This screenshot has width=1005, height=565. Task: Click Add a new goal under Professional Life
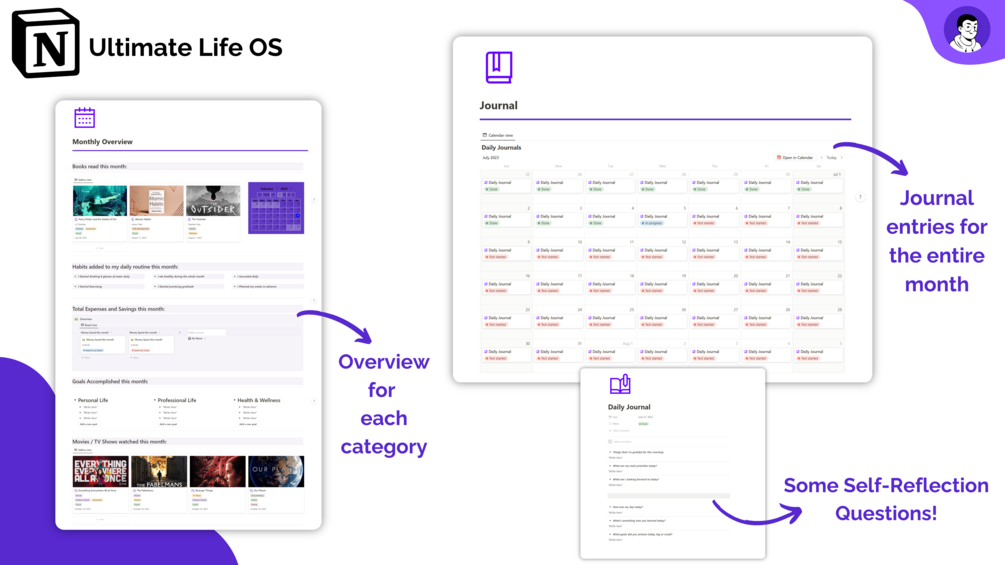(168, 424)
